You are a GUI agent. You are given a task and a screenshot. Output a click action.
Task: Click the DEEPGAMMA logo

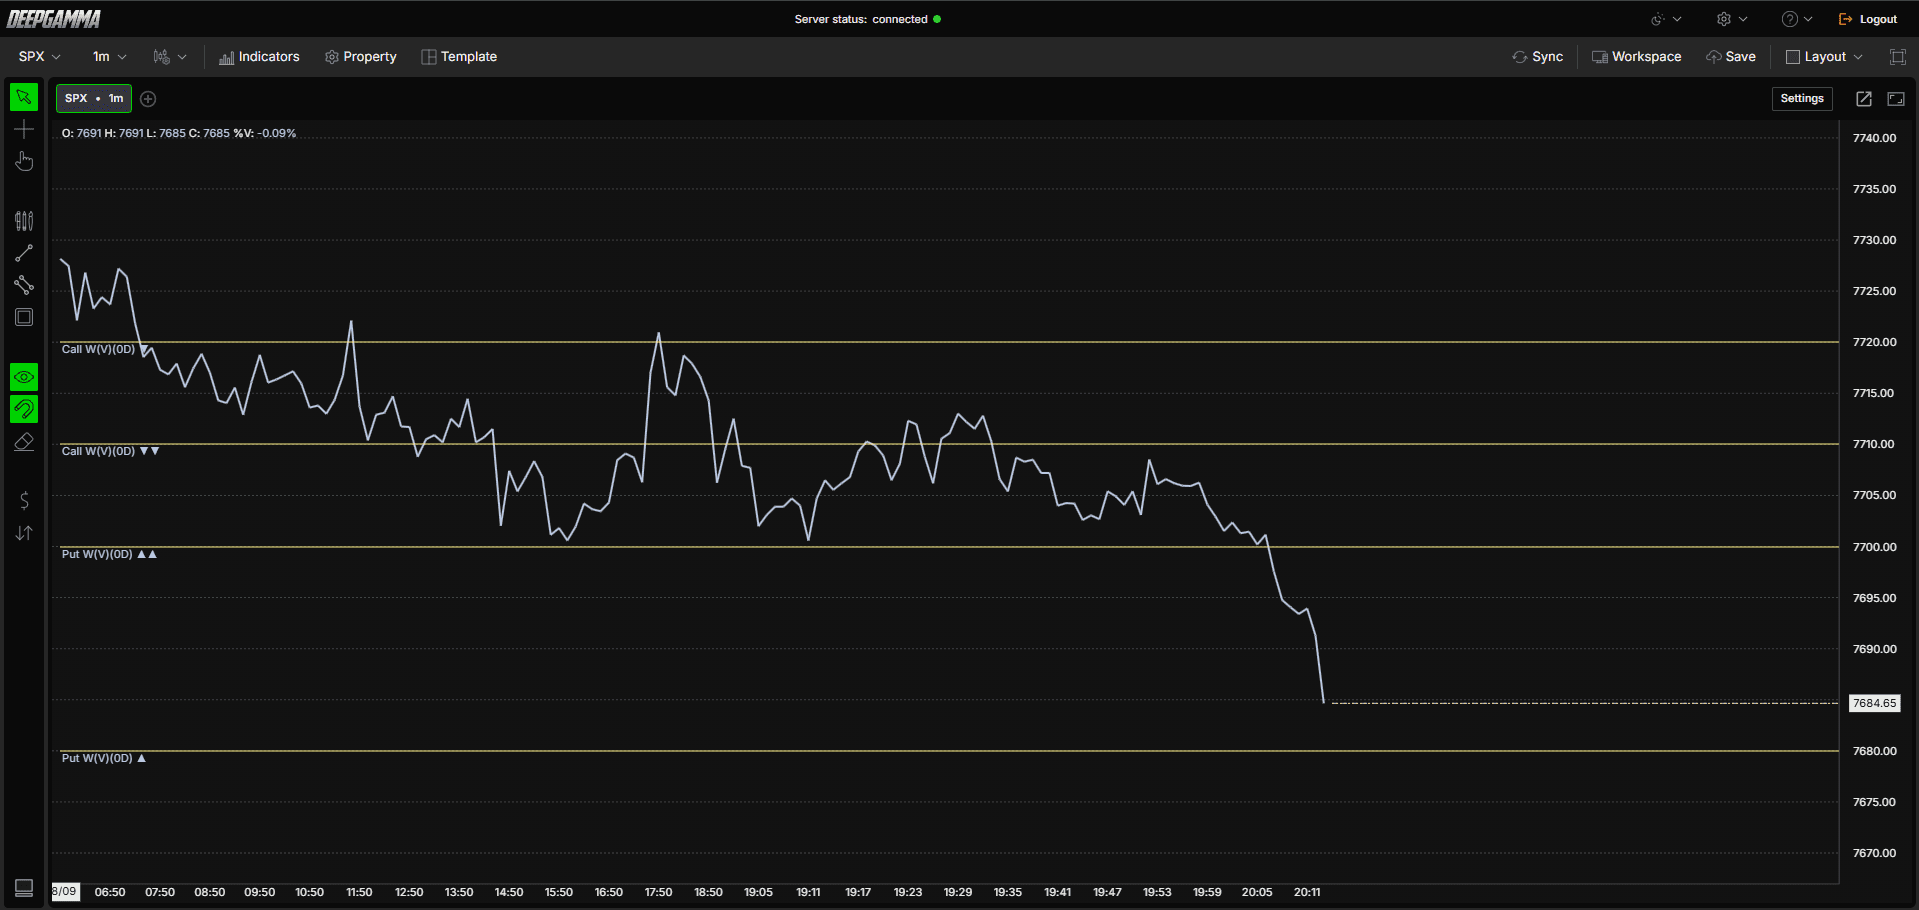(54, 19)
